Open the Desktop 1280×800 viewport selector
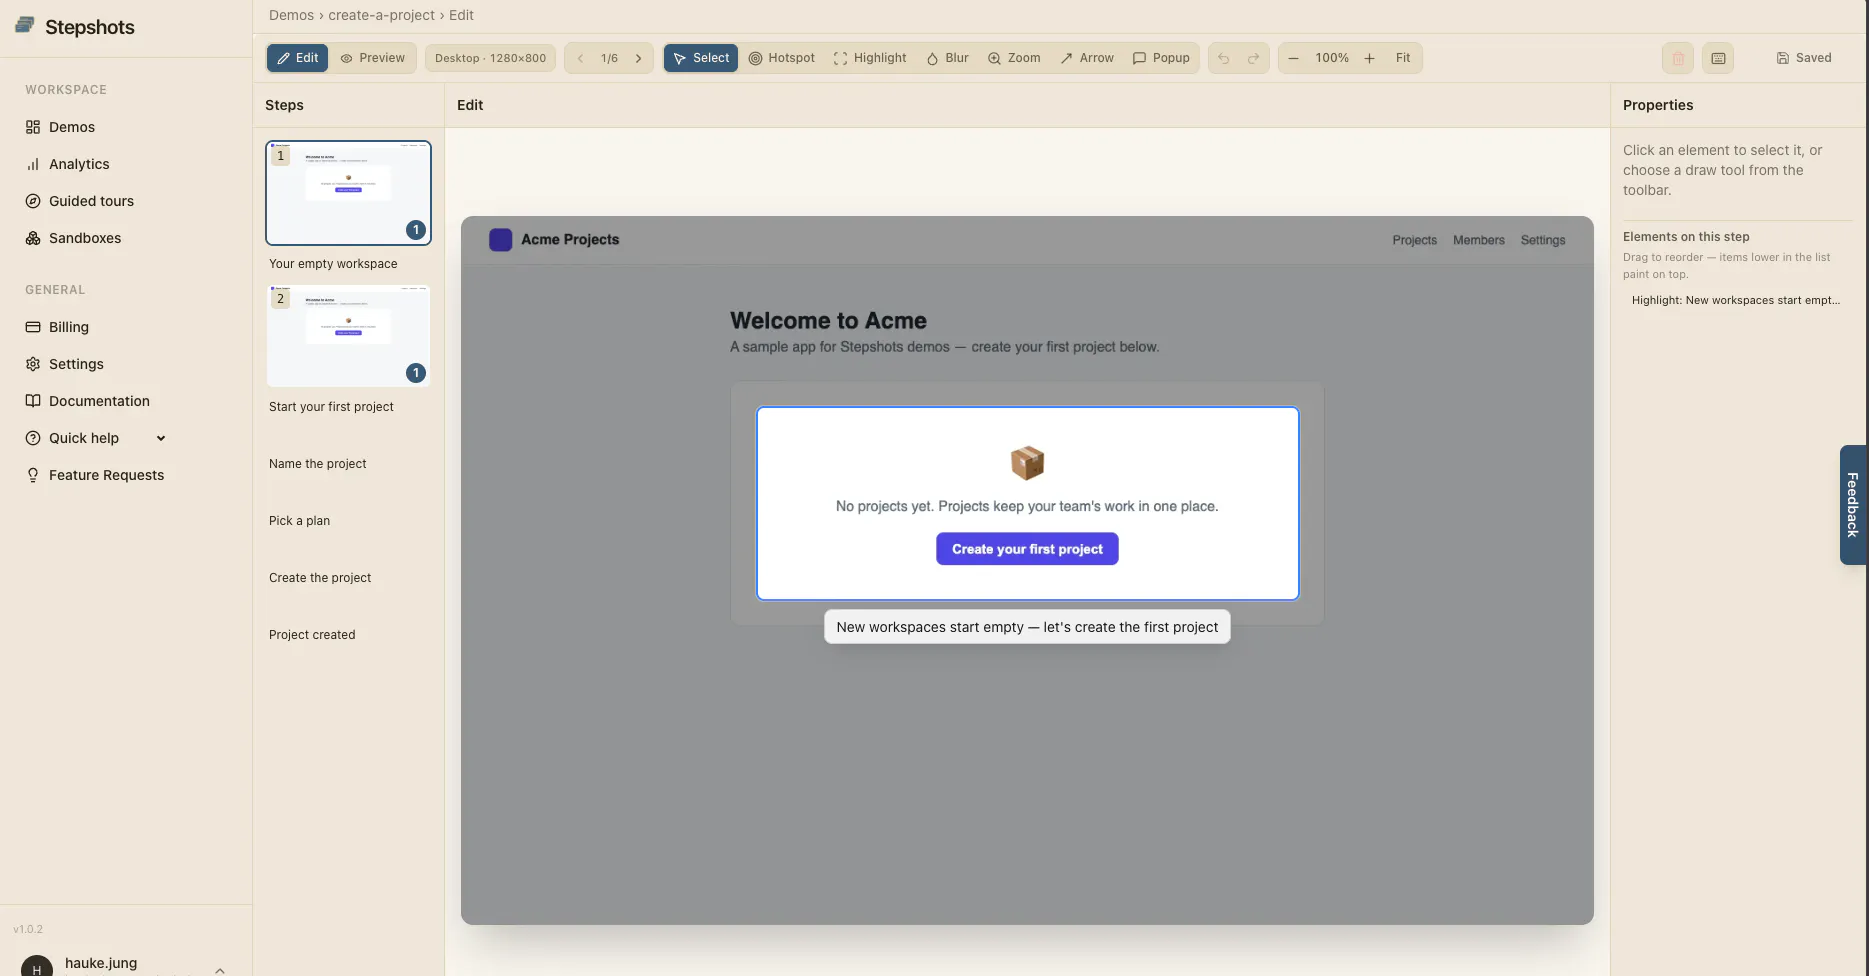Image resolution: width=1869 pixels, height=976 pixels. click(x=490, y=58)
